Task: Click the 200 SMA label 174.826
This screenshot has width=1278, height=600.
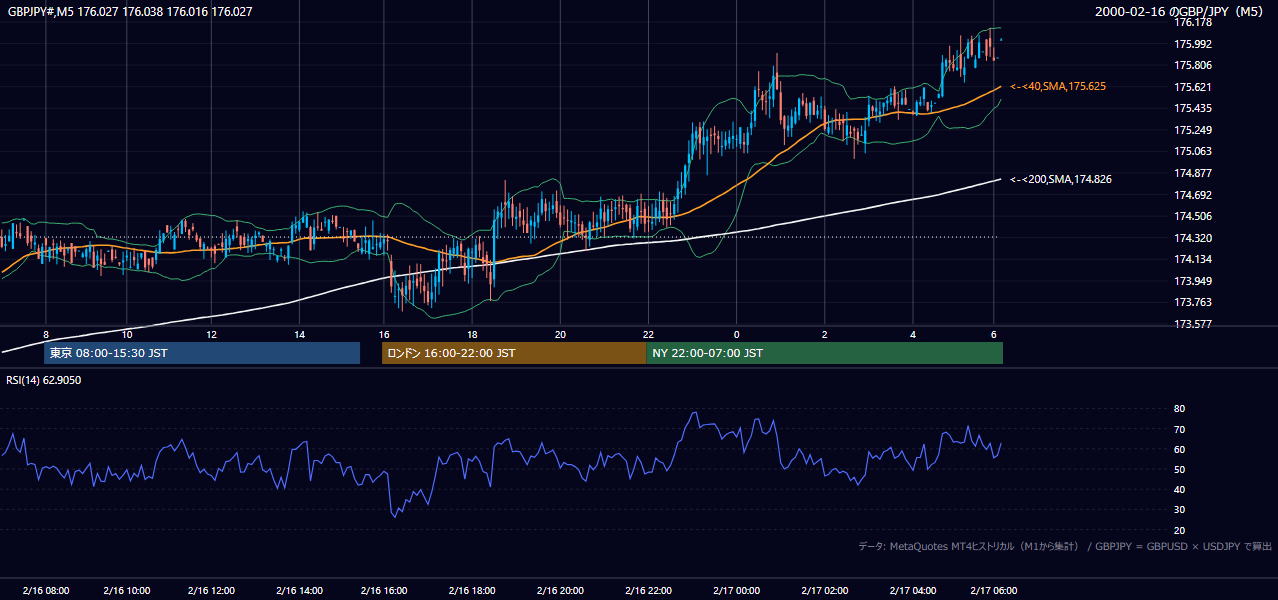Action: coord(1061,179)
